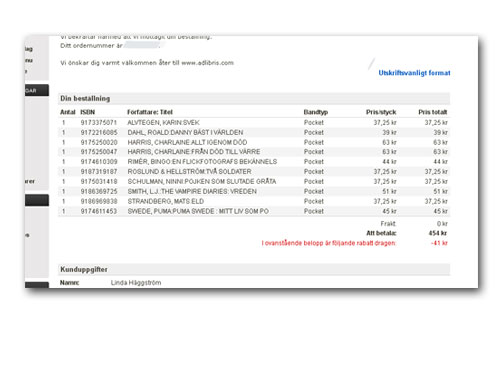
Task: Click the RIMÉR, BINGO book row
Action: 254,162
